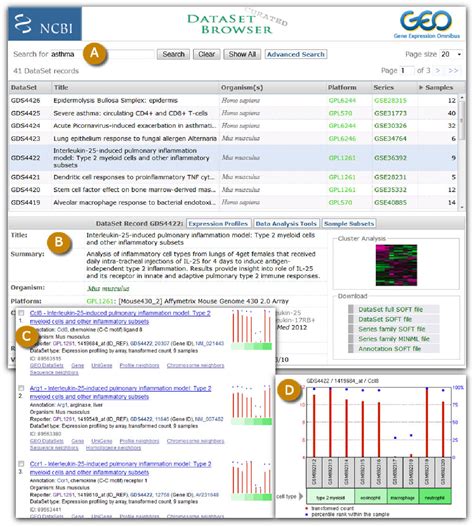This screenshot has height=527, width=474.
Task: Click icon beside Annotation SOFT file
Action: [x=351, y=349]
